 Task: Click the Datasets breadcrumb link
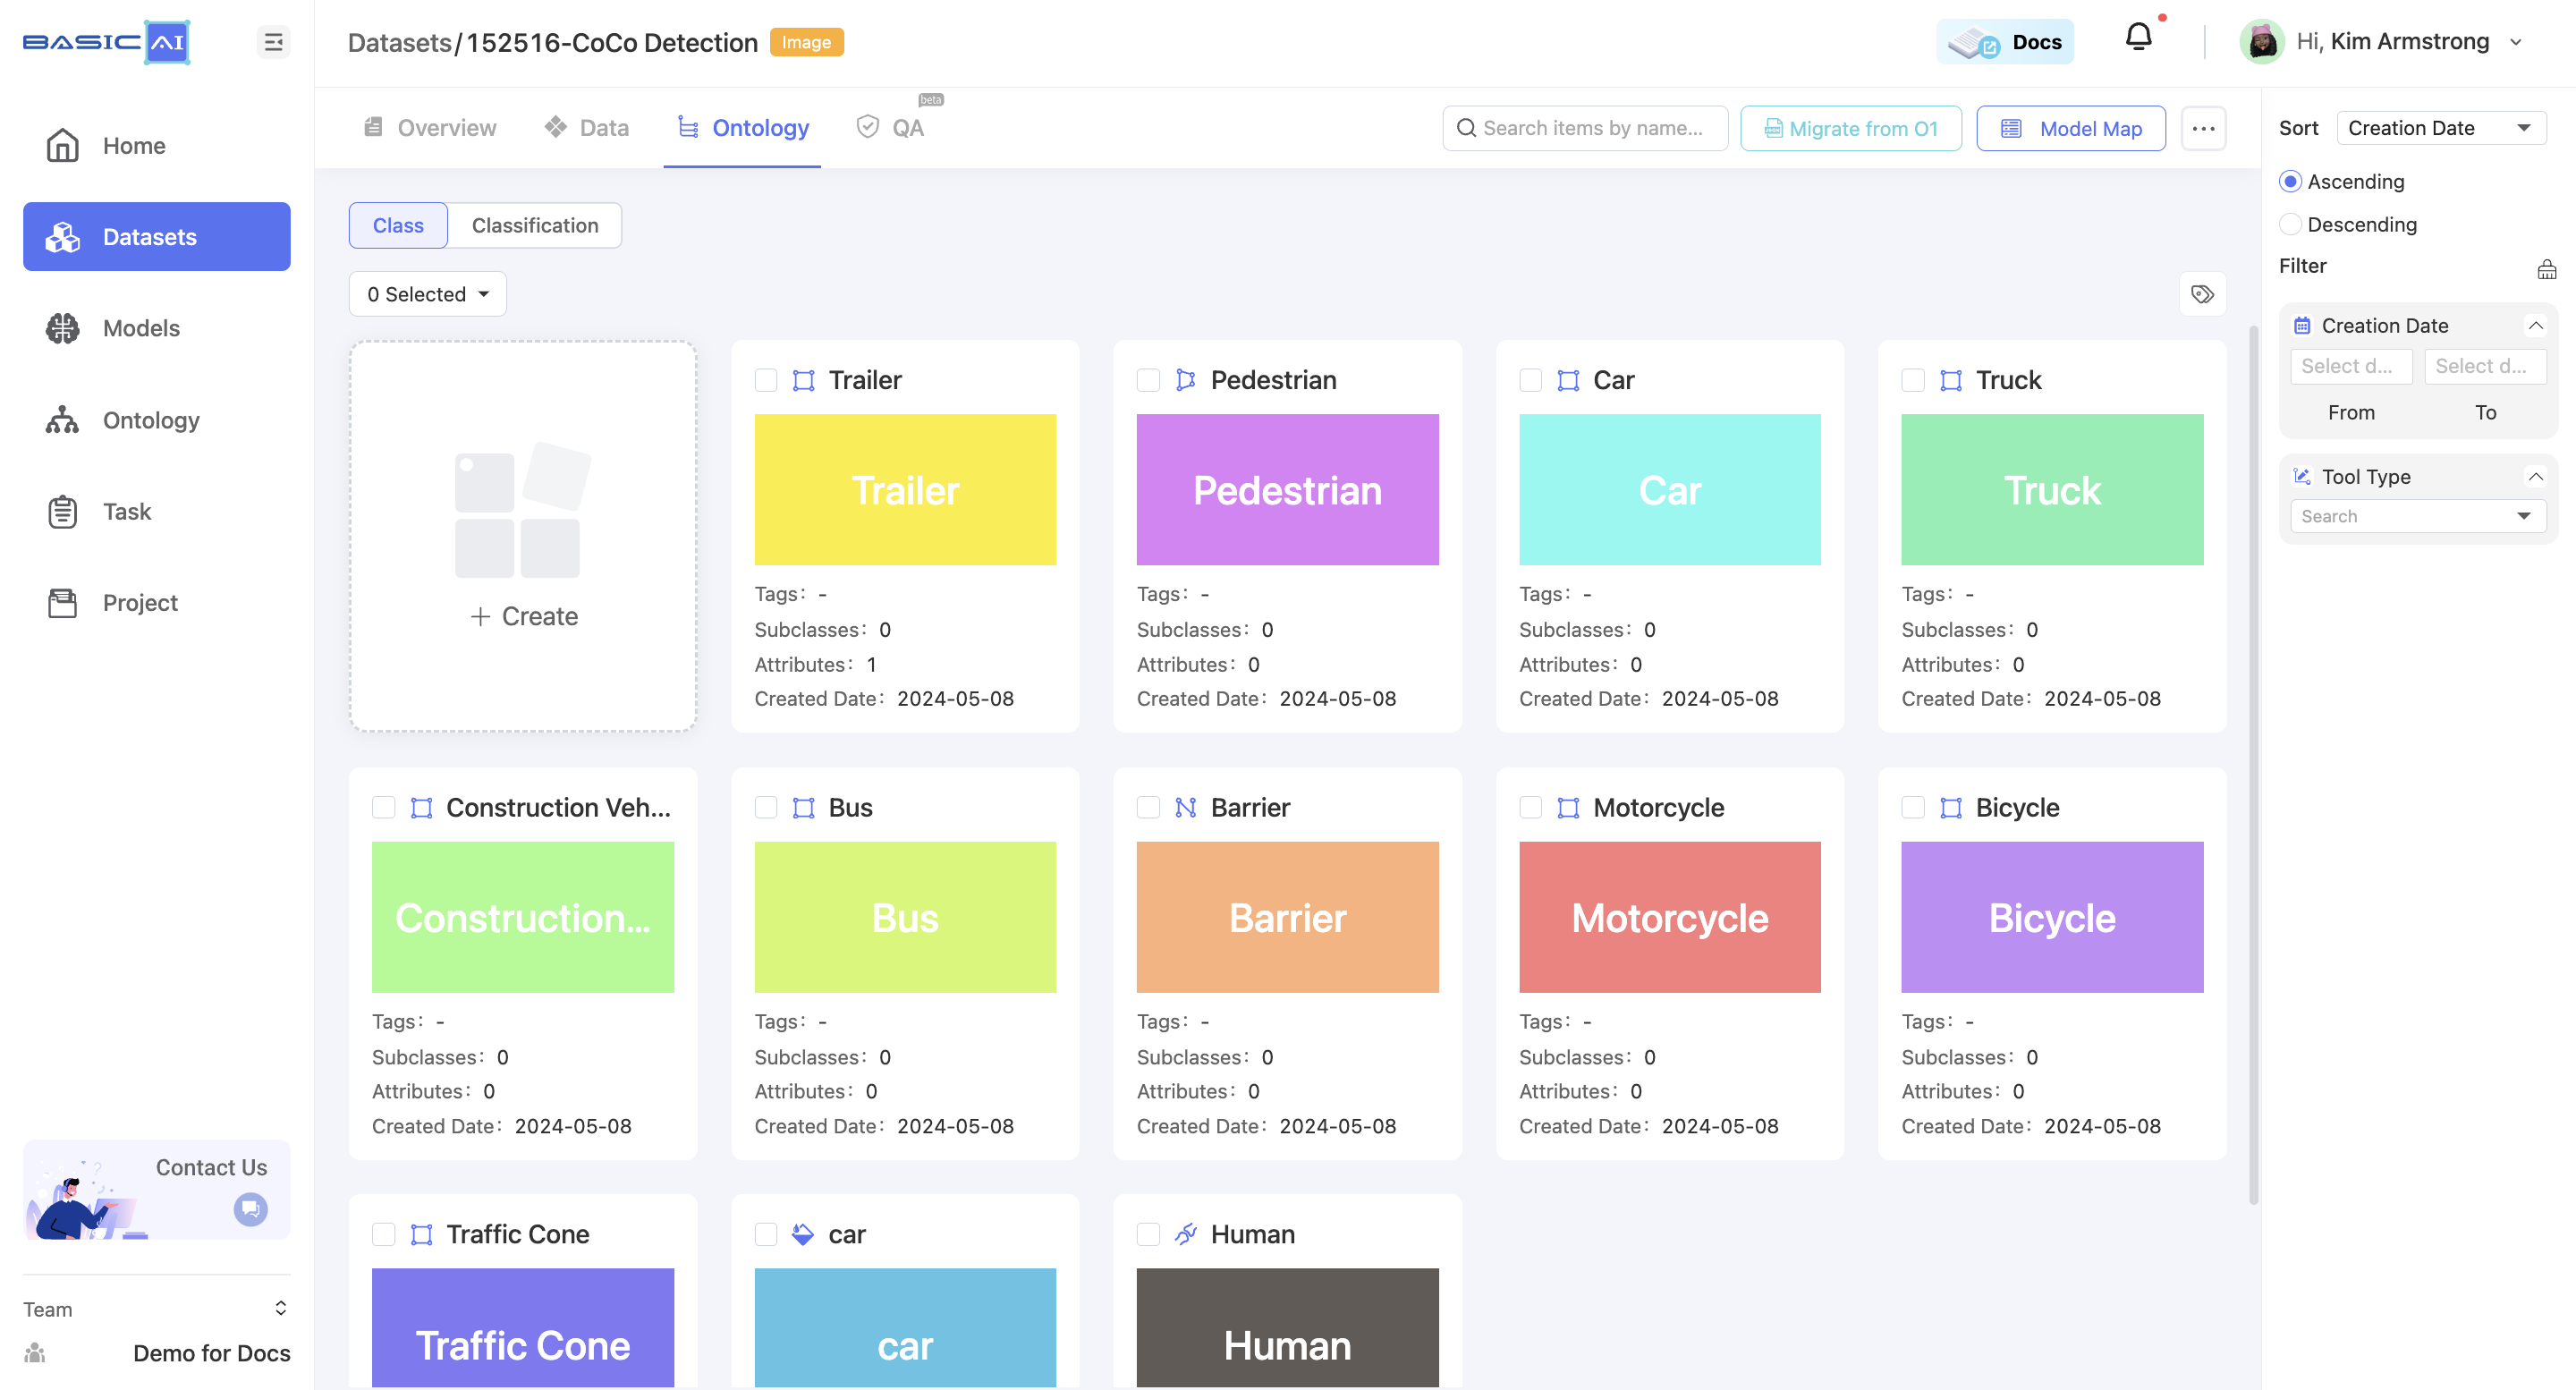399,42
